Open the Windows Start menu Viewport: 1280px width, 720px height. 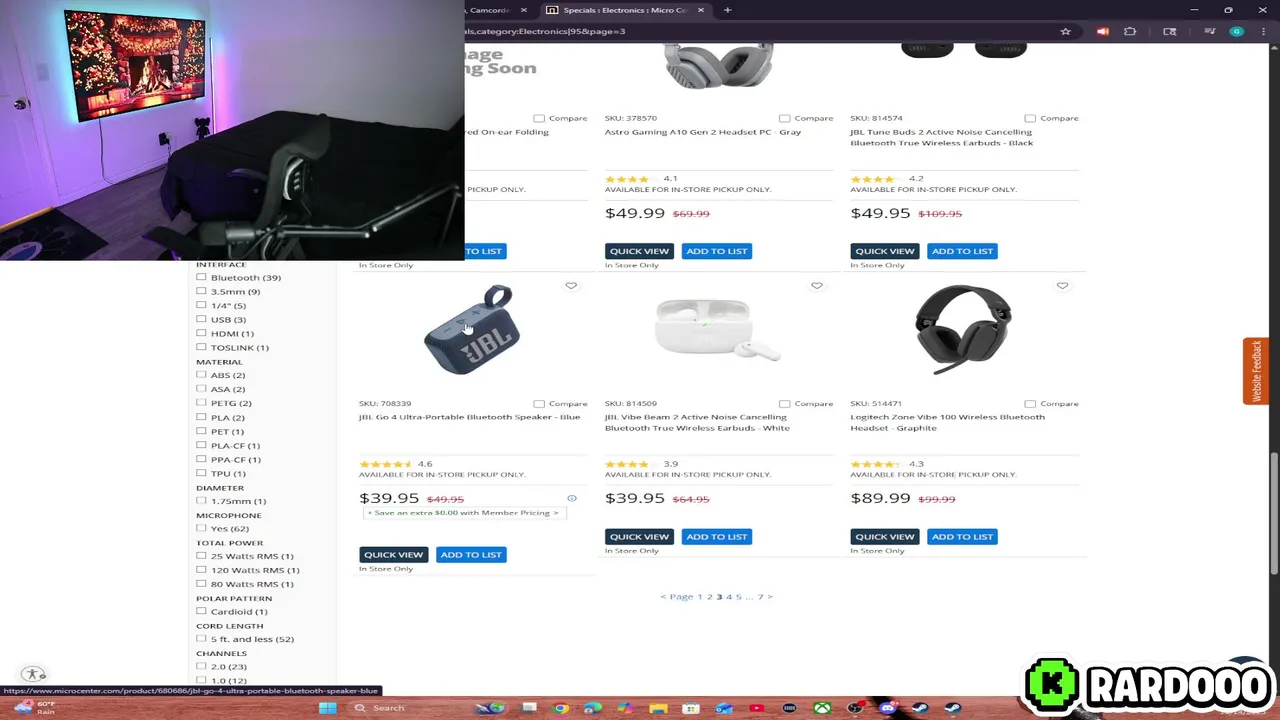click(x=327, y=708)
